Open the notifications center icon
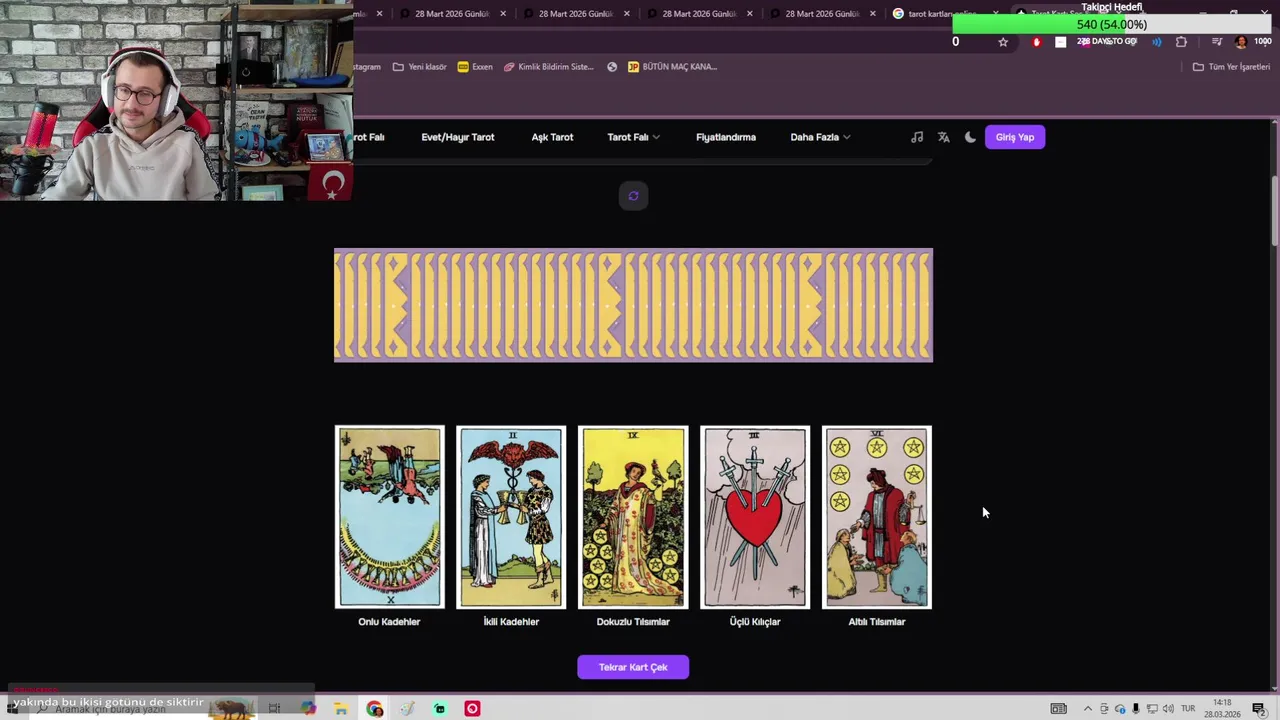This screenshot has height=720, width=1280. 1258,709
